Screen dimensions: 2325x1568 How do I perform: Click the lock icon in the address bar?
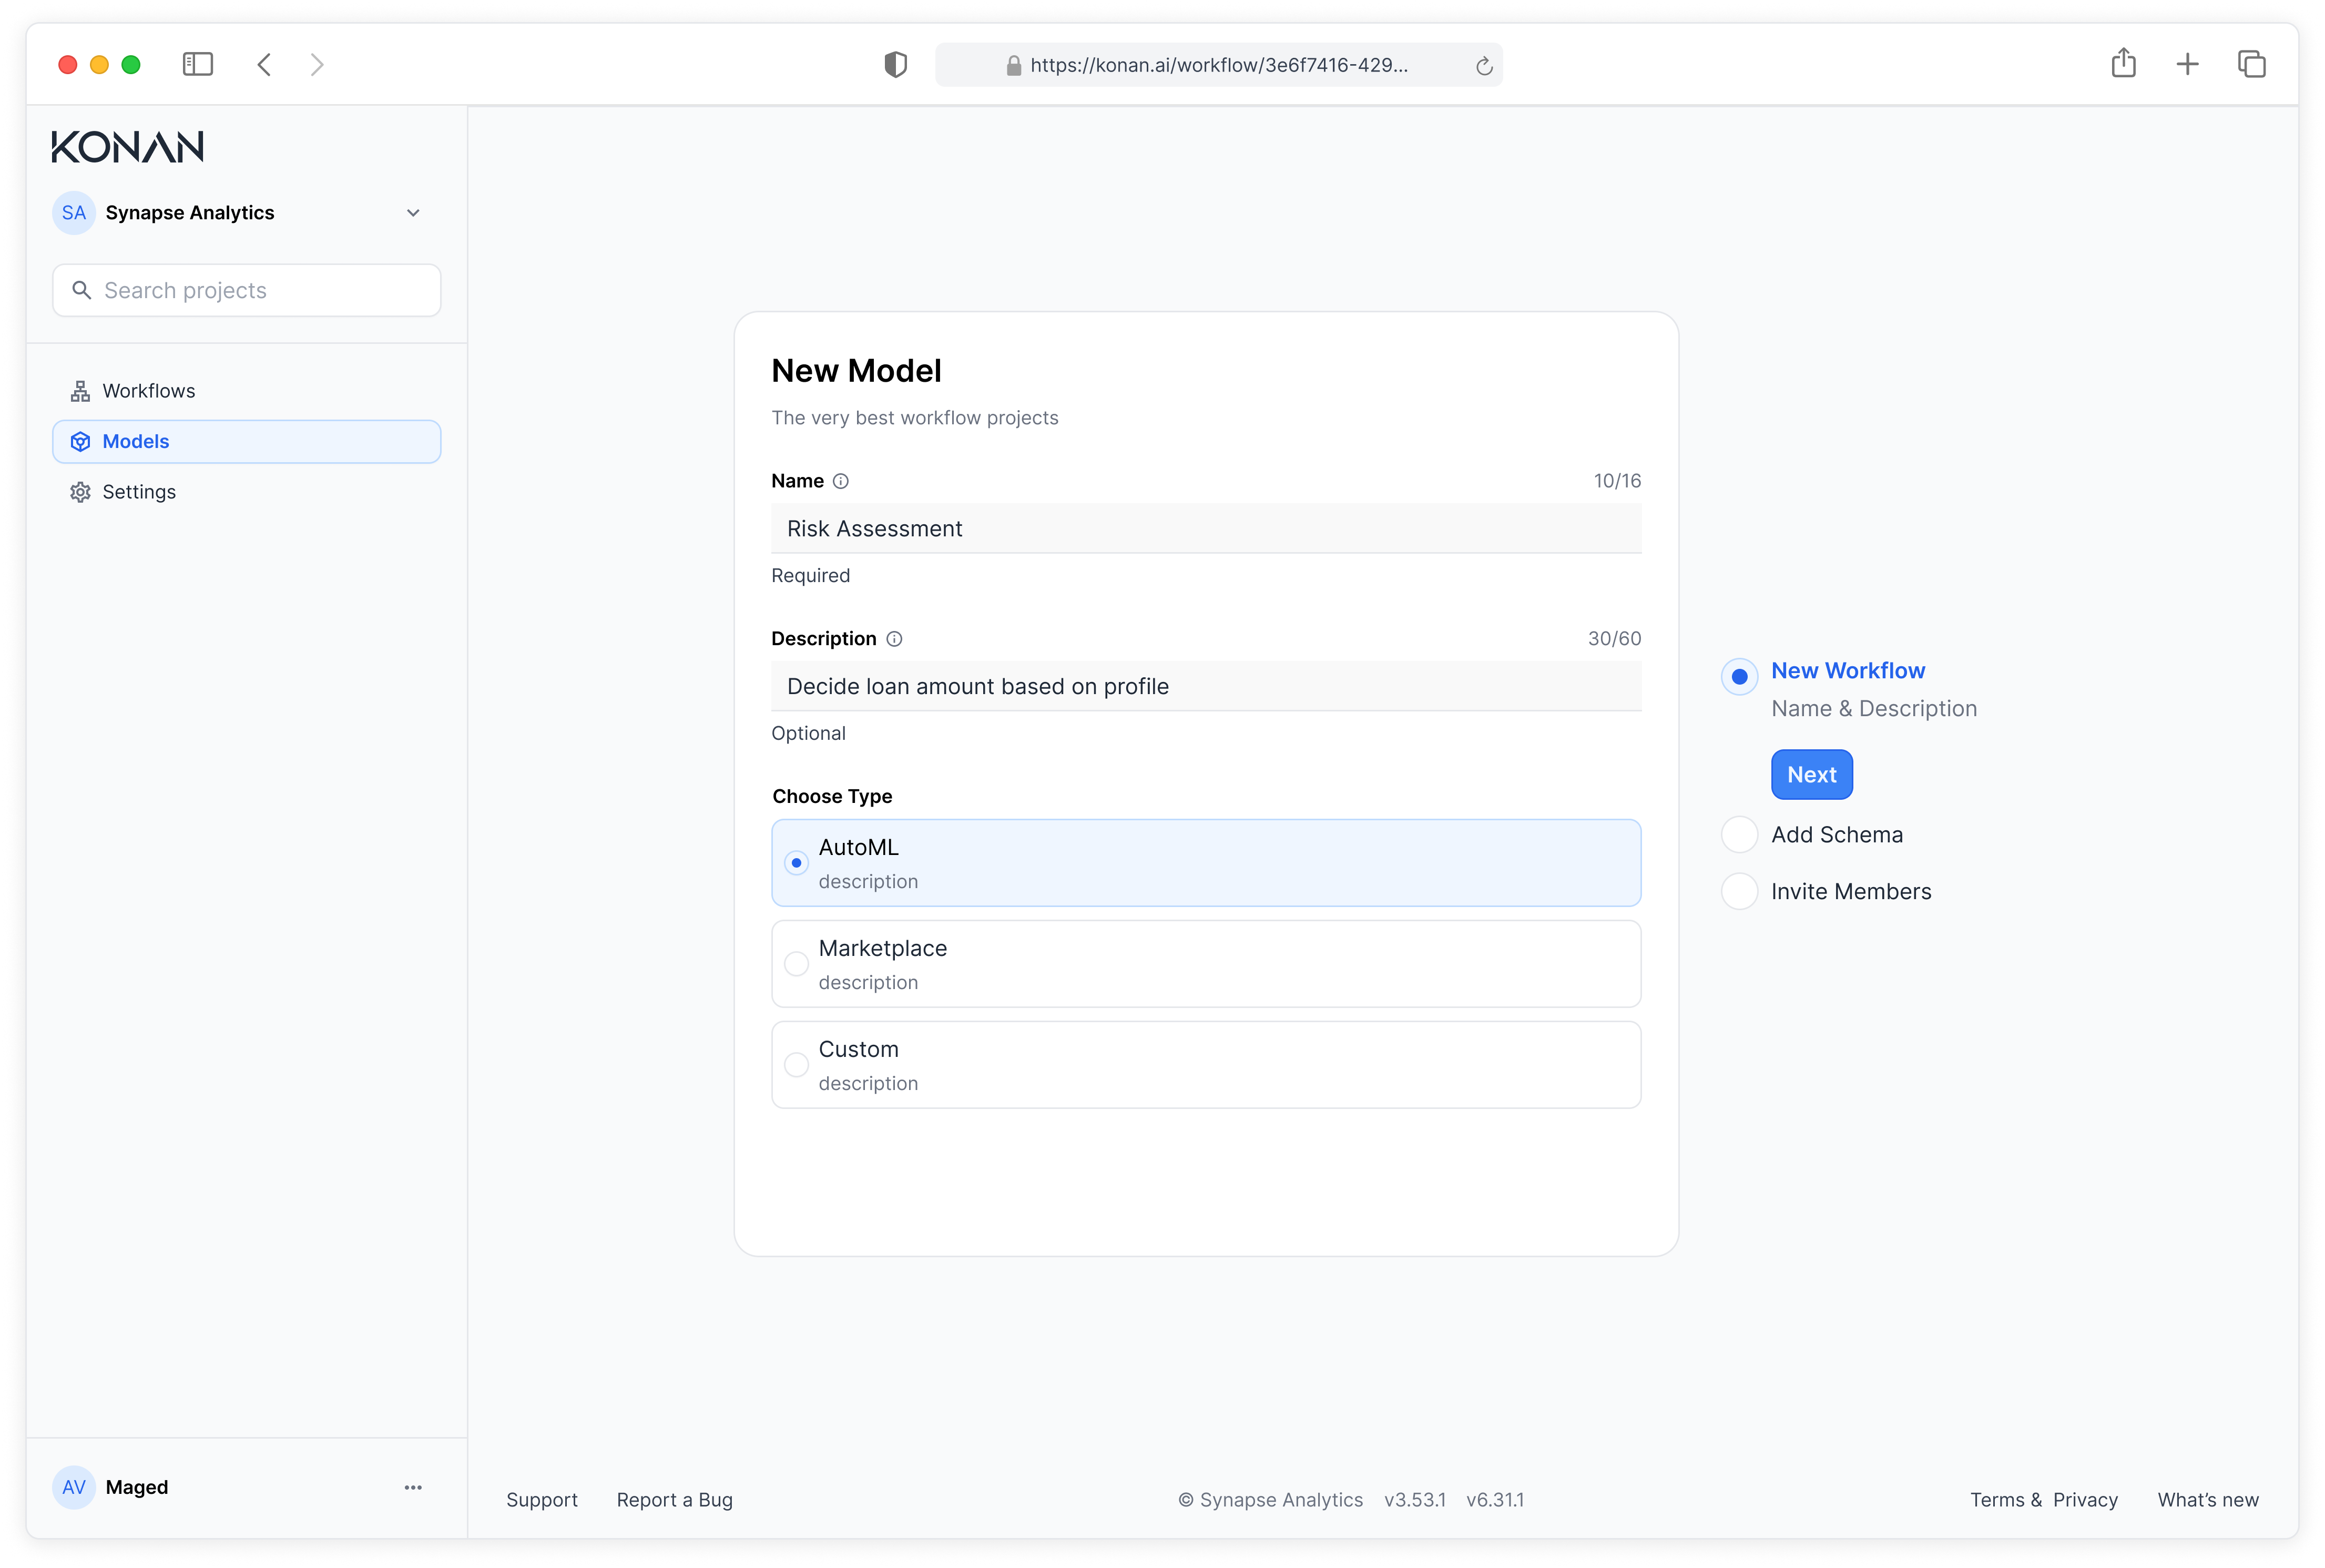1013,65
